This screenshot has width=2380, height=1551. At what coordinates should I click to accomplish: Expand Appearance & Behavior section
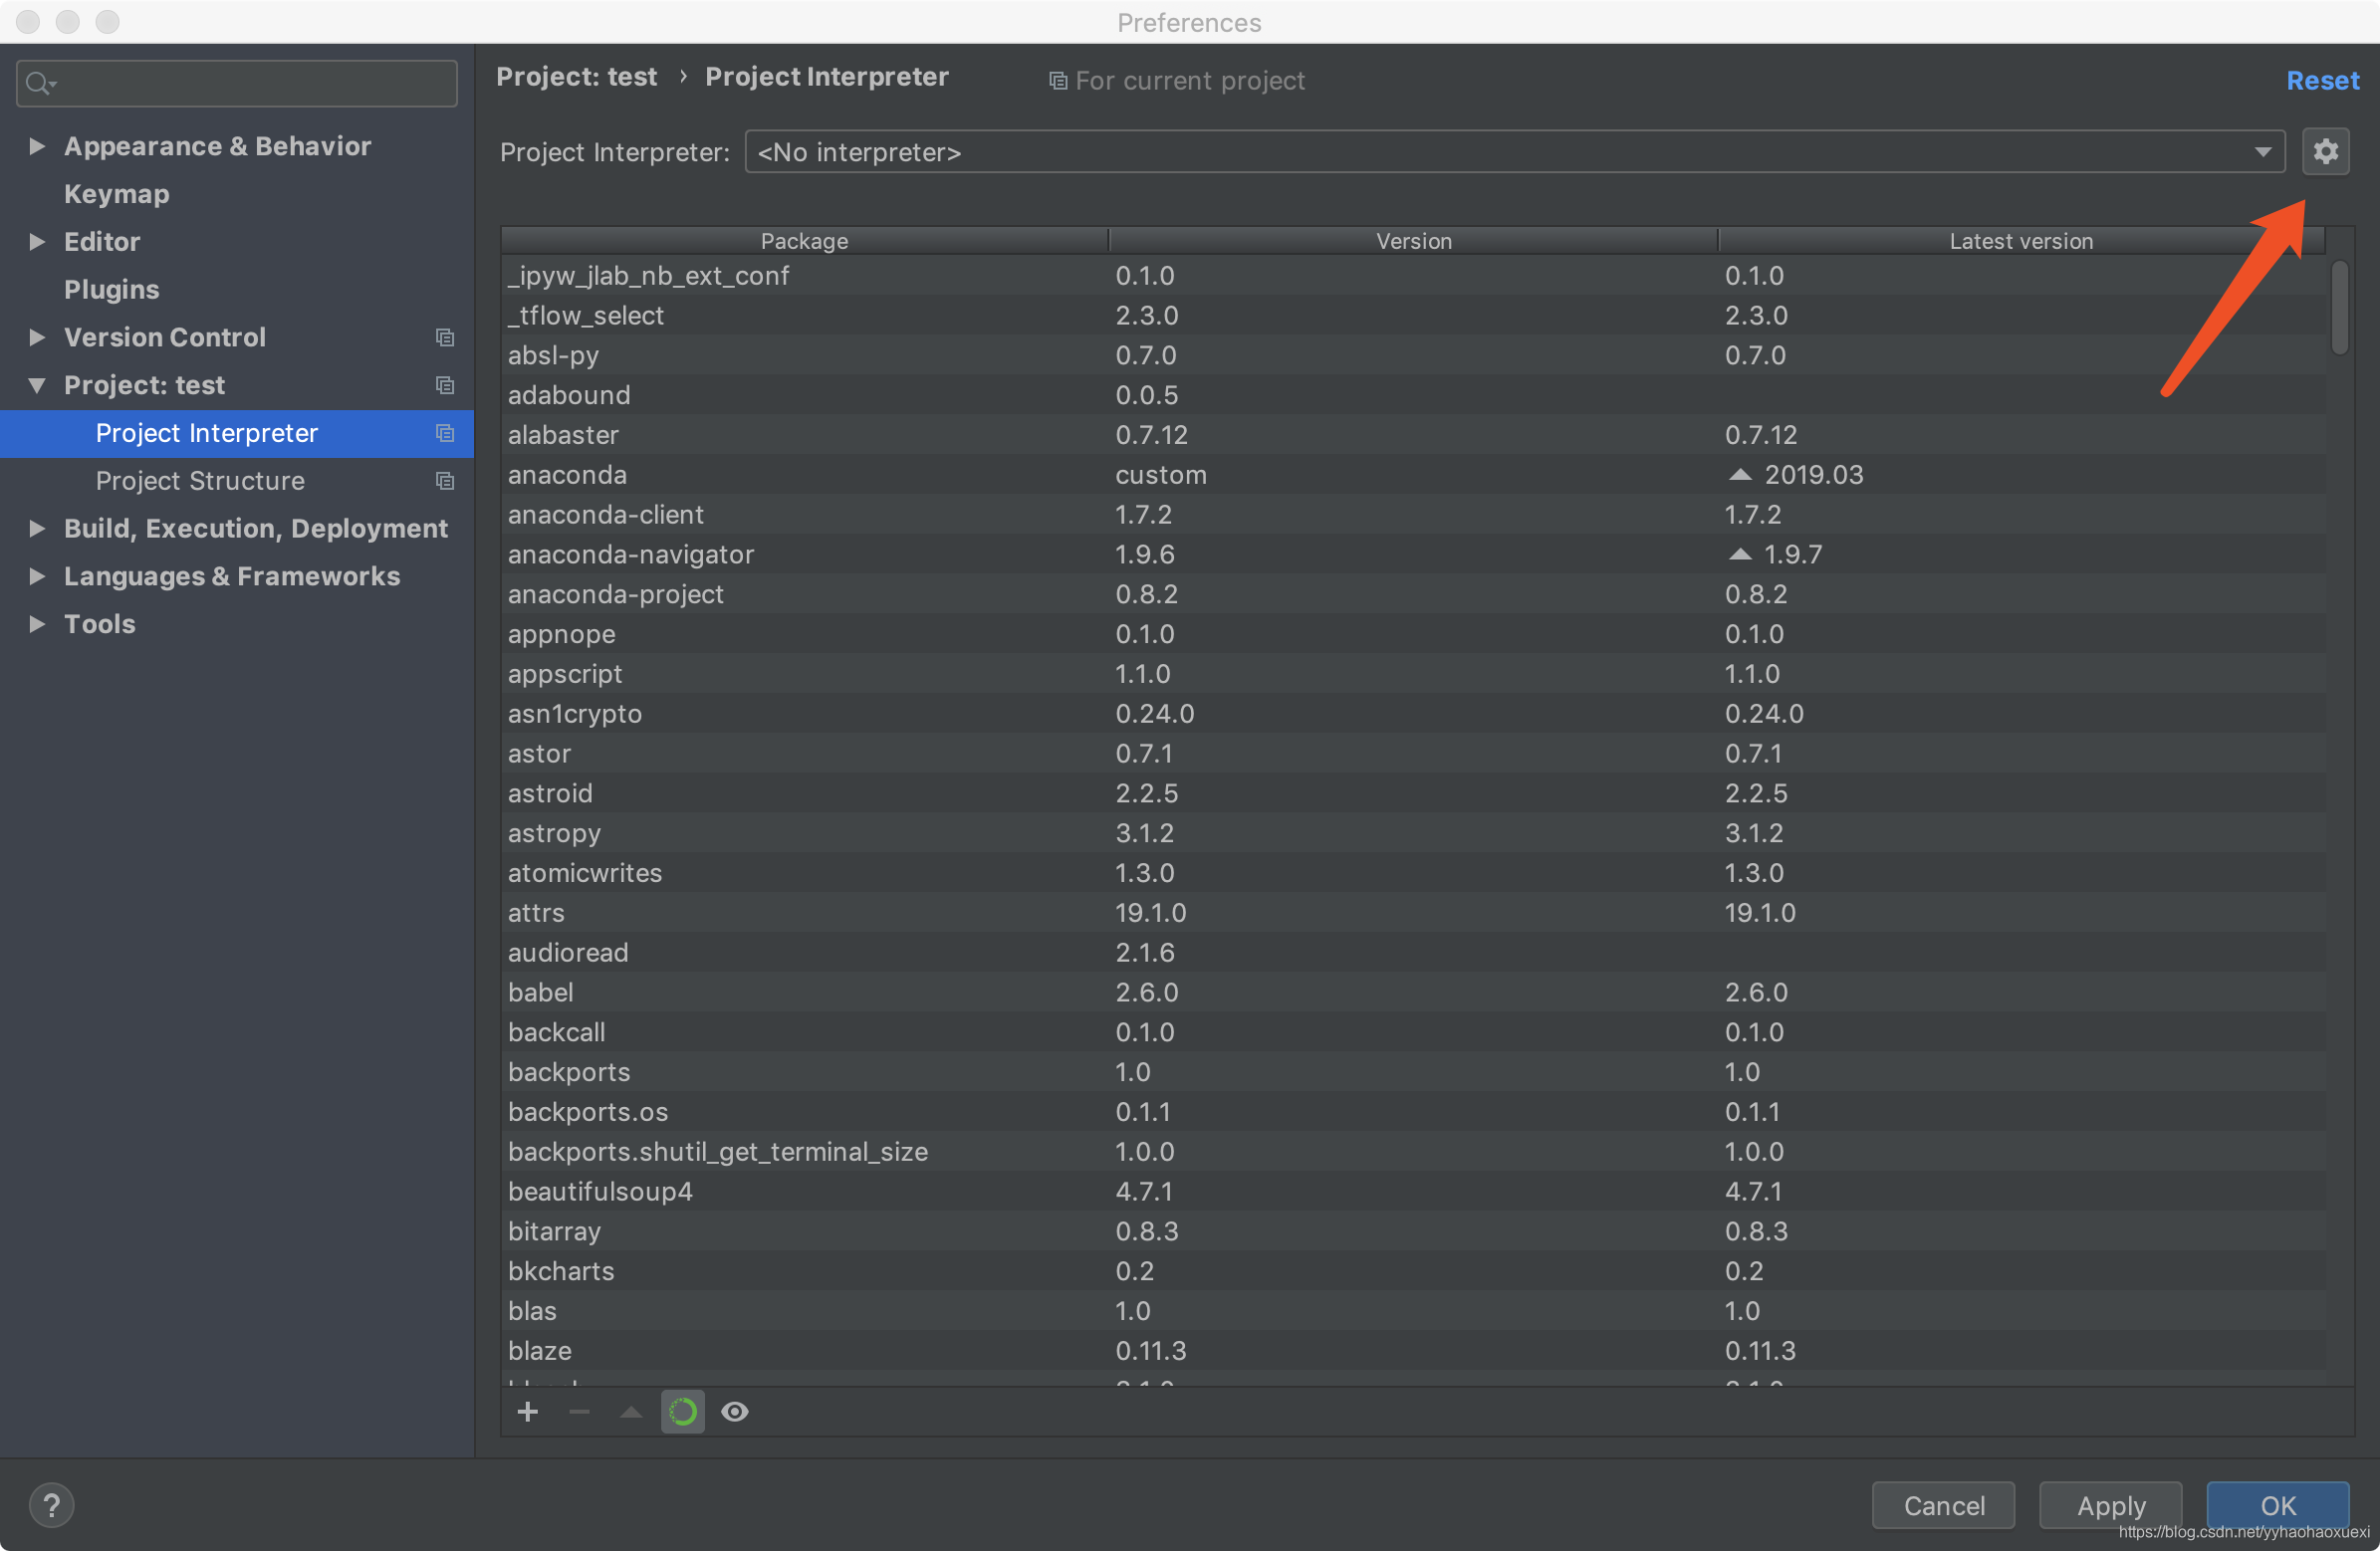(x=37, y=146)
